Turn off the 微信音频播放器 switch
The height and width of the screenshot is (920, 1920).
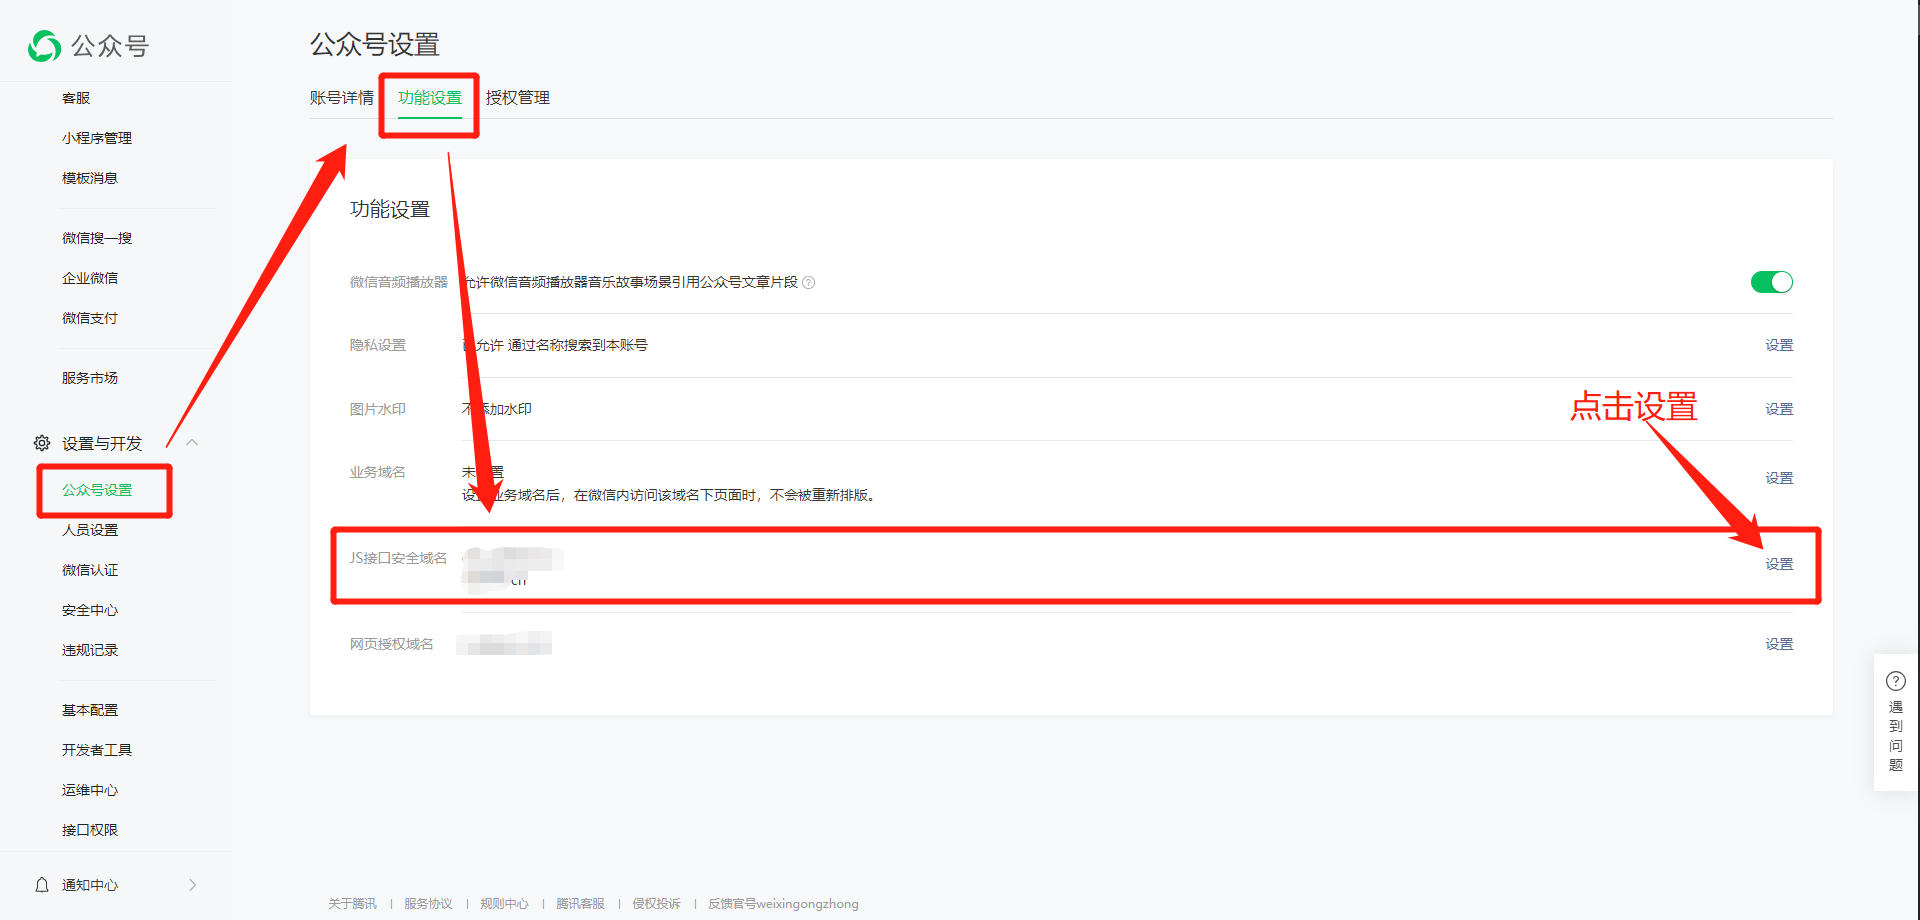pyautogui.click(x=1772, y=282)
